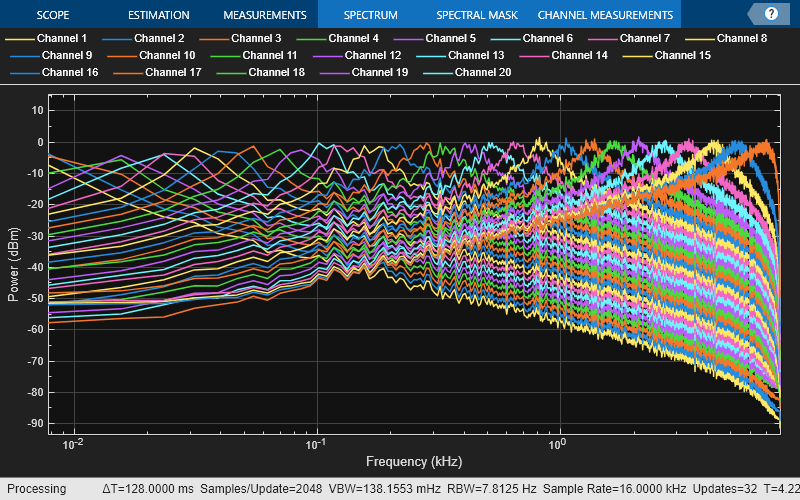This screenshot has height=500, width=800.
Task: Toggle Channel 4 legend entry
Action: click(338, 38)
